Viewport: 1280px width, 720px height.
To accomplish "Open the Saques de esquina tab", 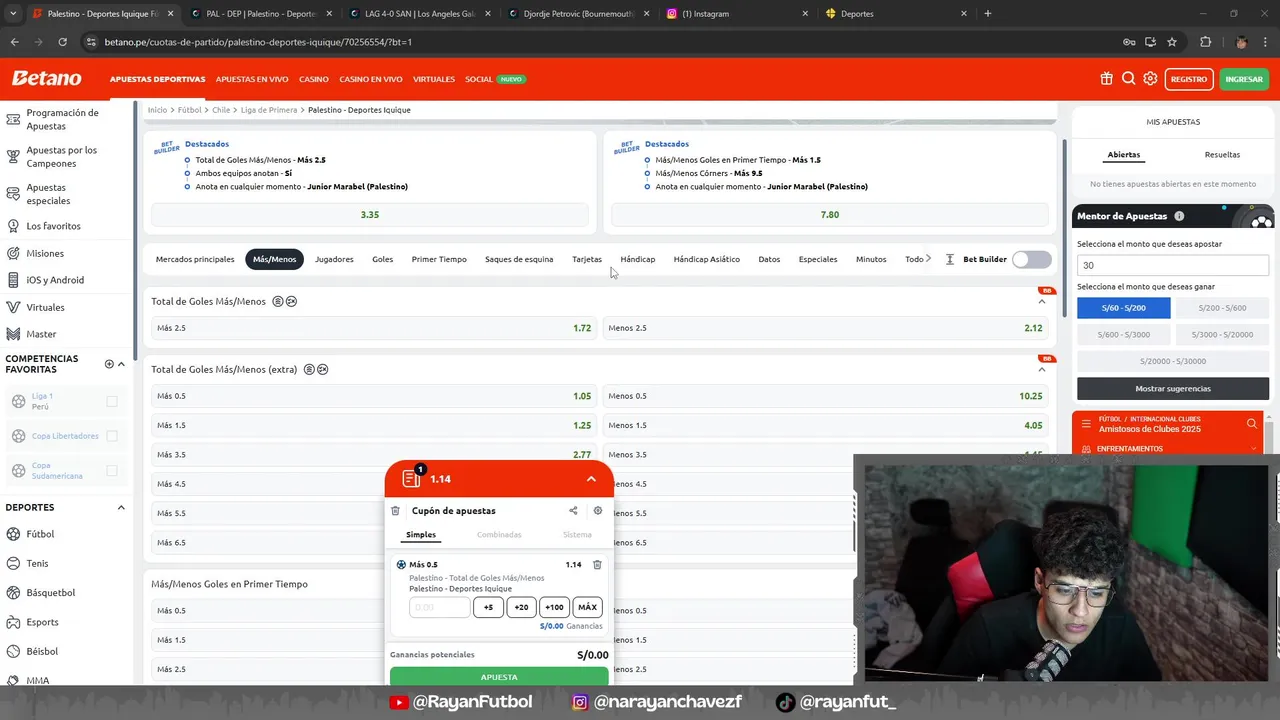I will 519,259.
